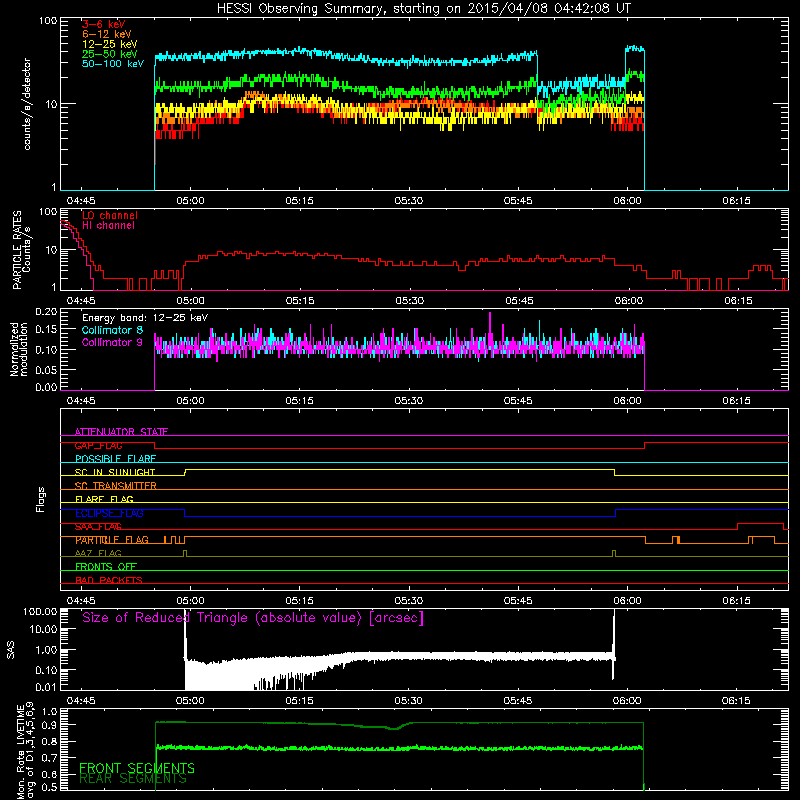Click 05:45 tick under the Flags panel
This screenshot has width=800, height=800.
click(x=518, y=601)
